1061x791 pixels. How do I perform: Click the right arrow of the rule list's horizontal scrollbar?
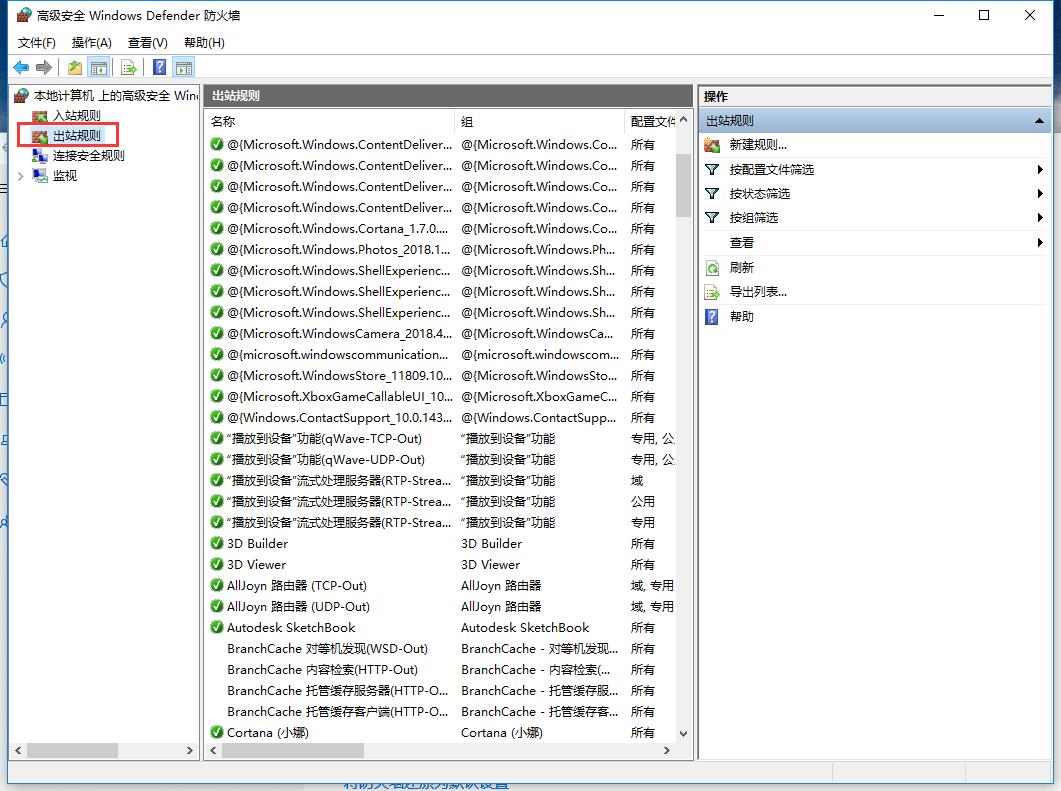coord(667,750)
